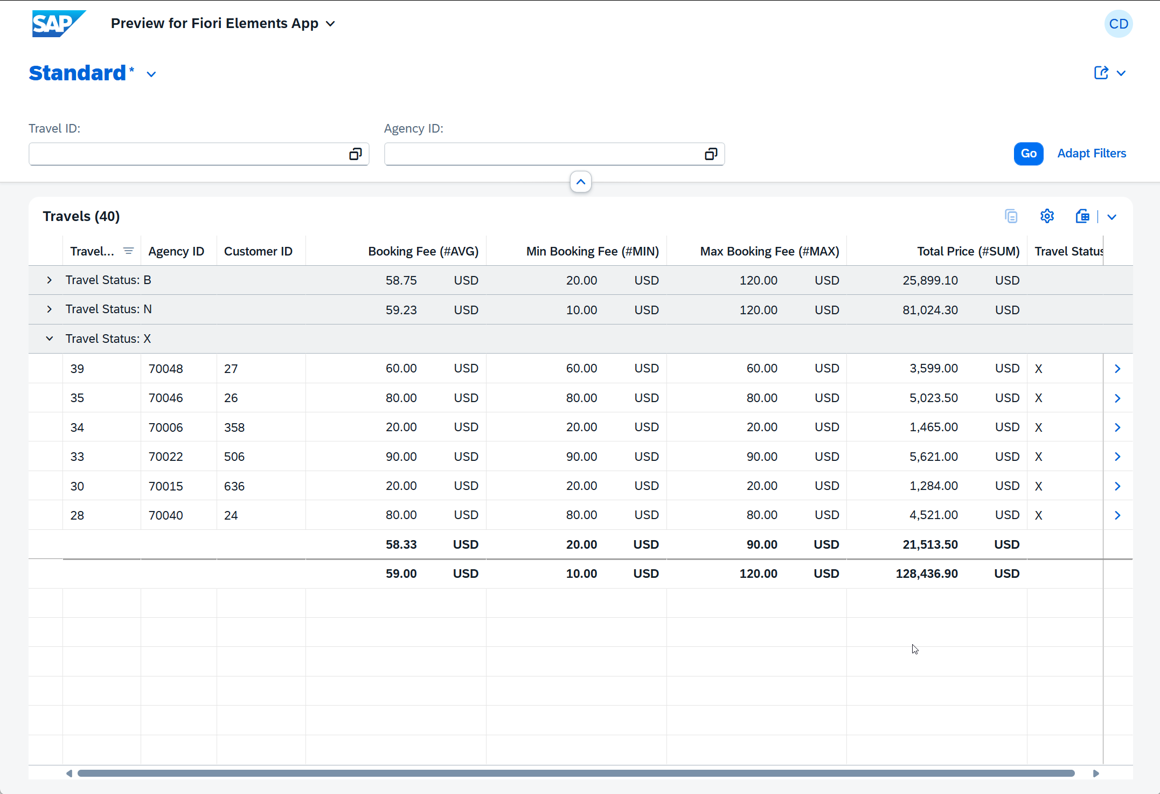Select grand total 128,436.90

tap(926, 573)
